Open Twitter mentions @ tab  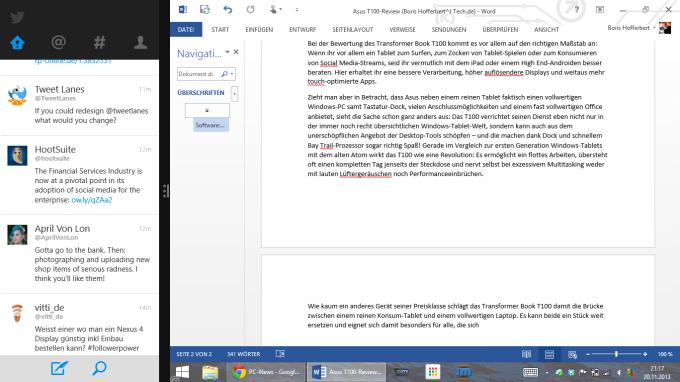pos(59,42)
